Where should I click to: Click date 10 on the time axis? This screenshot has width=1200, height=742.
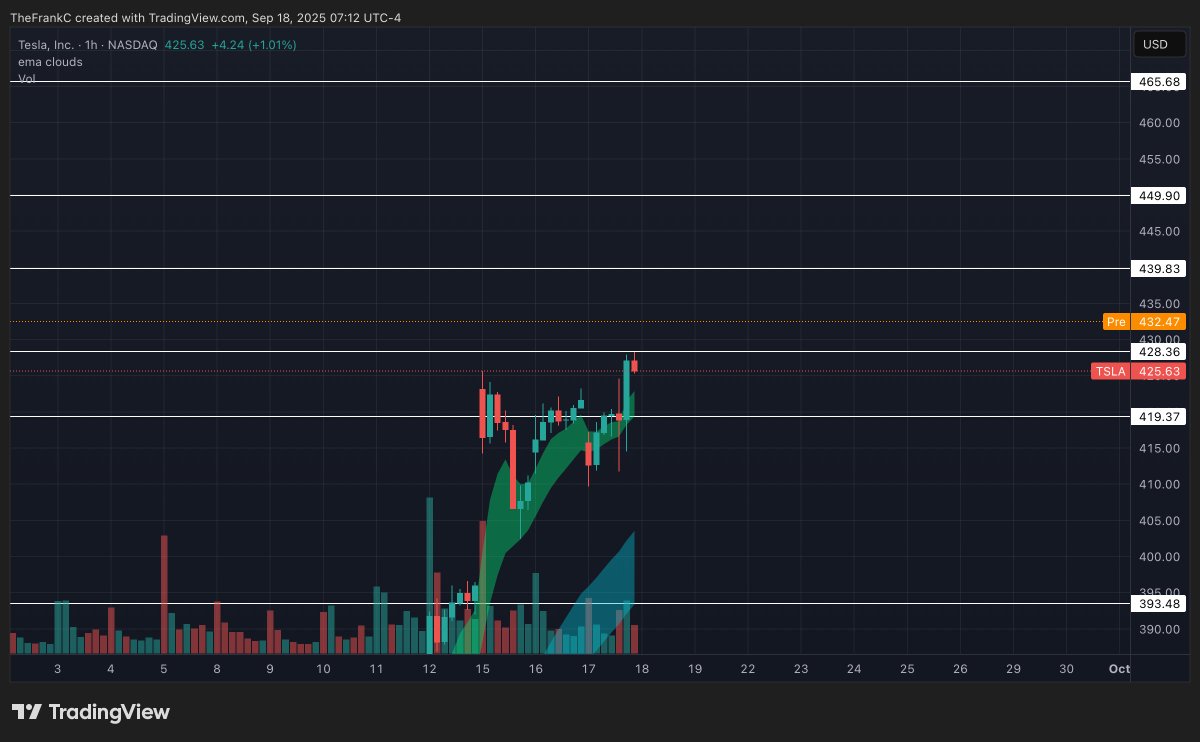pyautogui.click(x=322, y=669)
